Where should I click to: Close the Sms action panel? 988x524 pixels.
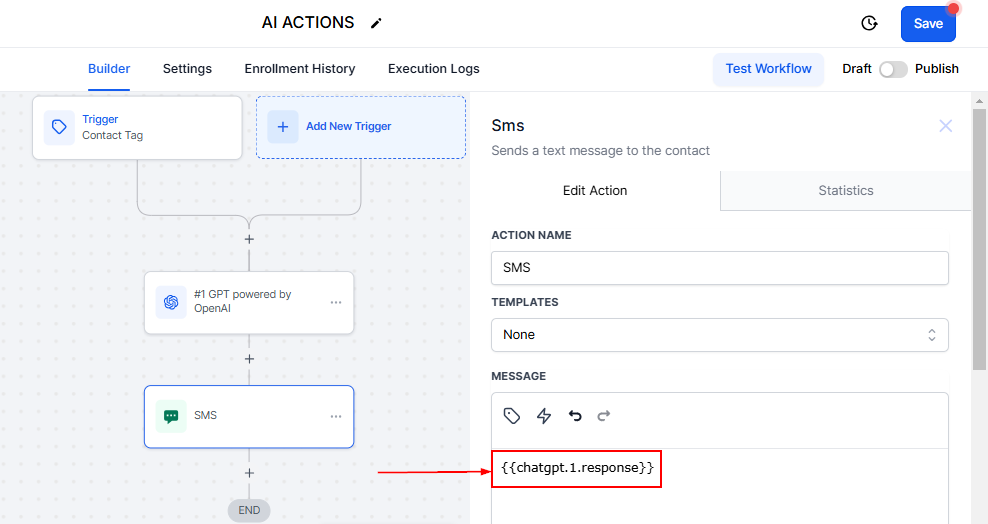pyautogui.click(x=945, y=126)
